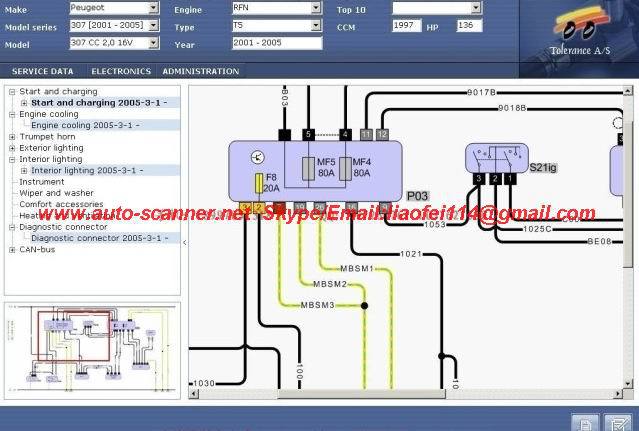Click the MF5 80A fuse symbol
This screenshot has height=431, width=639.
coord(308,169)
